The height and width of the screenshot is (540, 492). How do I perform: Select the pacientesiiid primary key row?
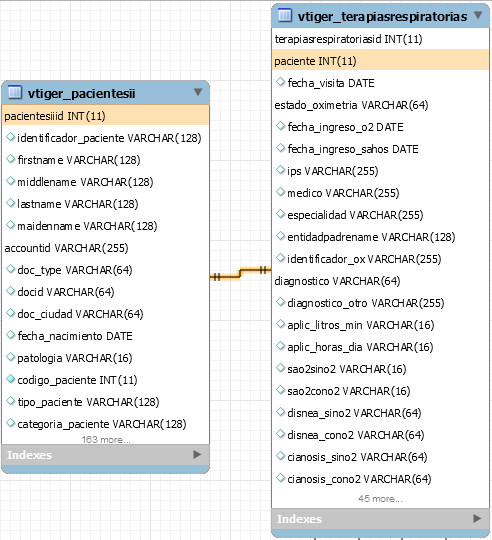coord(106,116)
